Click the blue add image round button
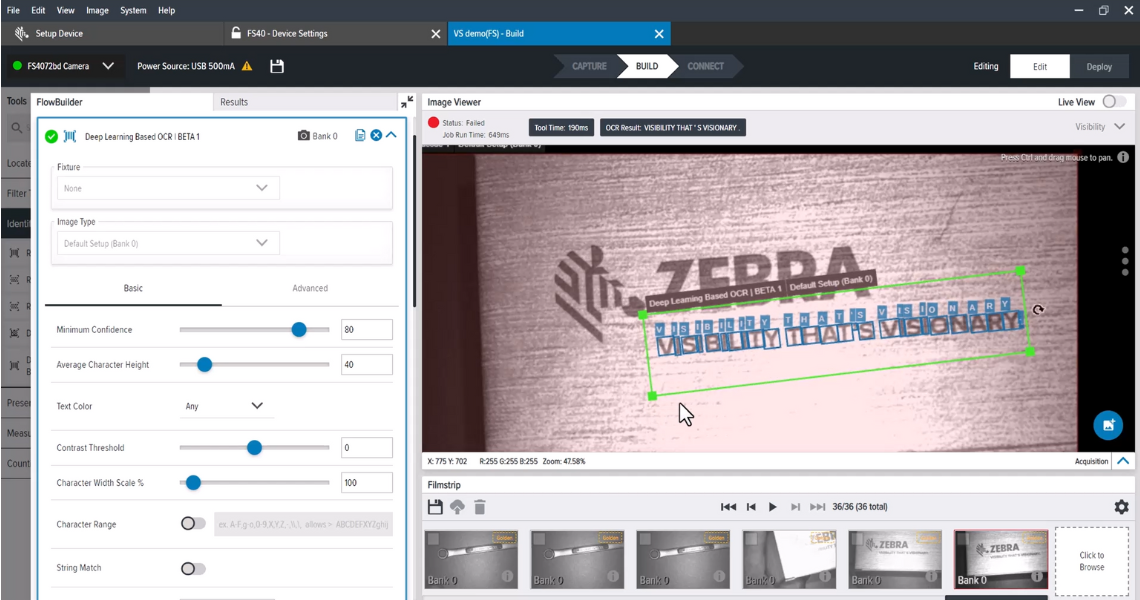This screenshot has width=1140, height=600. 1108,425
